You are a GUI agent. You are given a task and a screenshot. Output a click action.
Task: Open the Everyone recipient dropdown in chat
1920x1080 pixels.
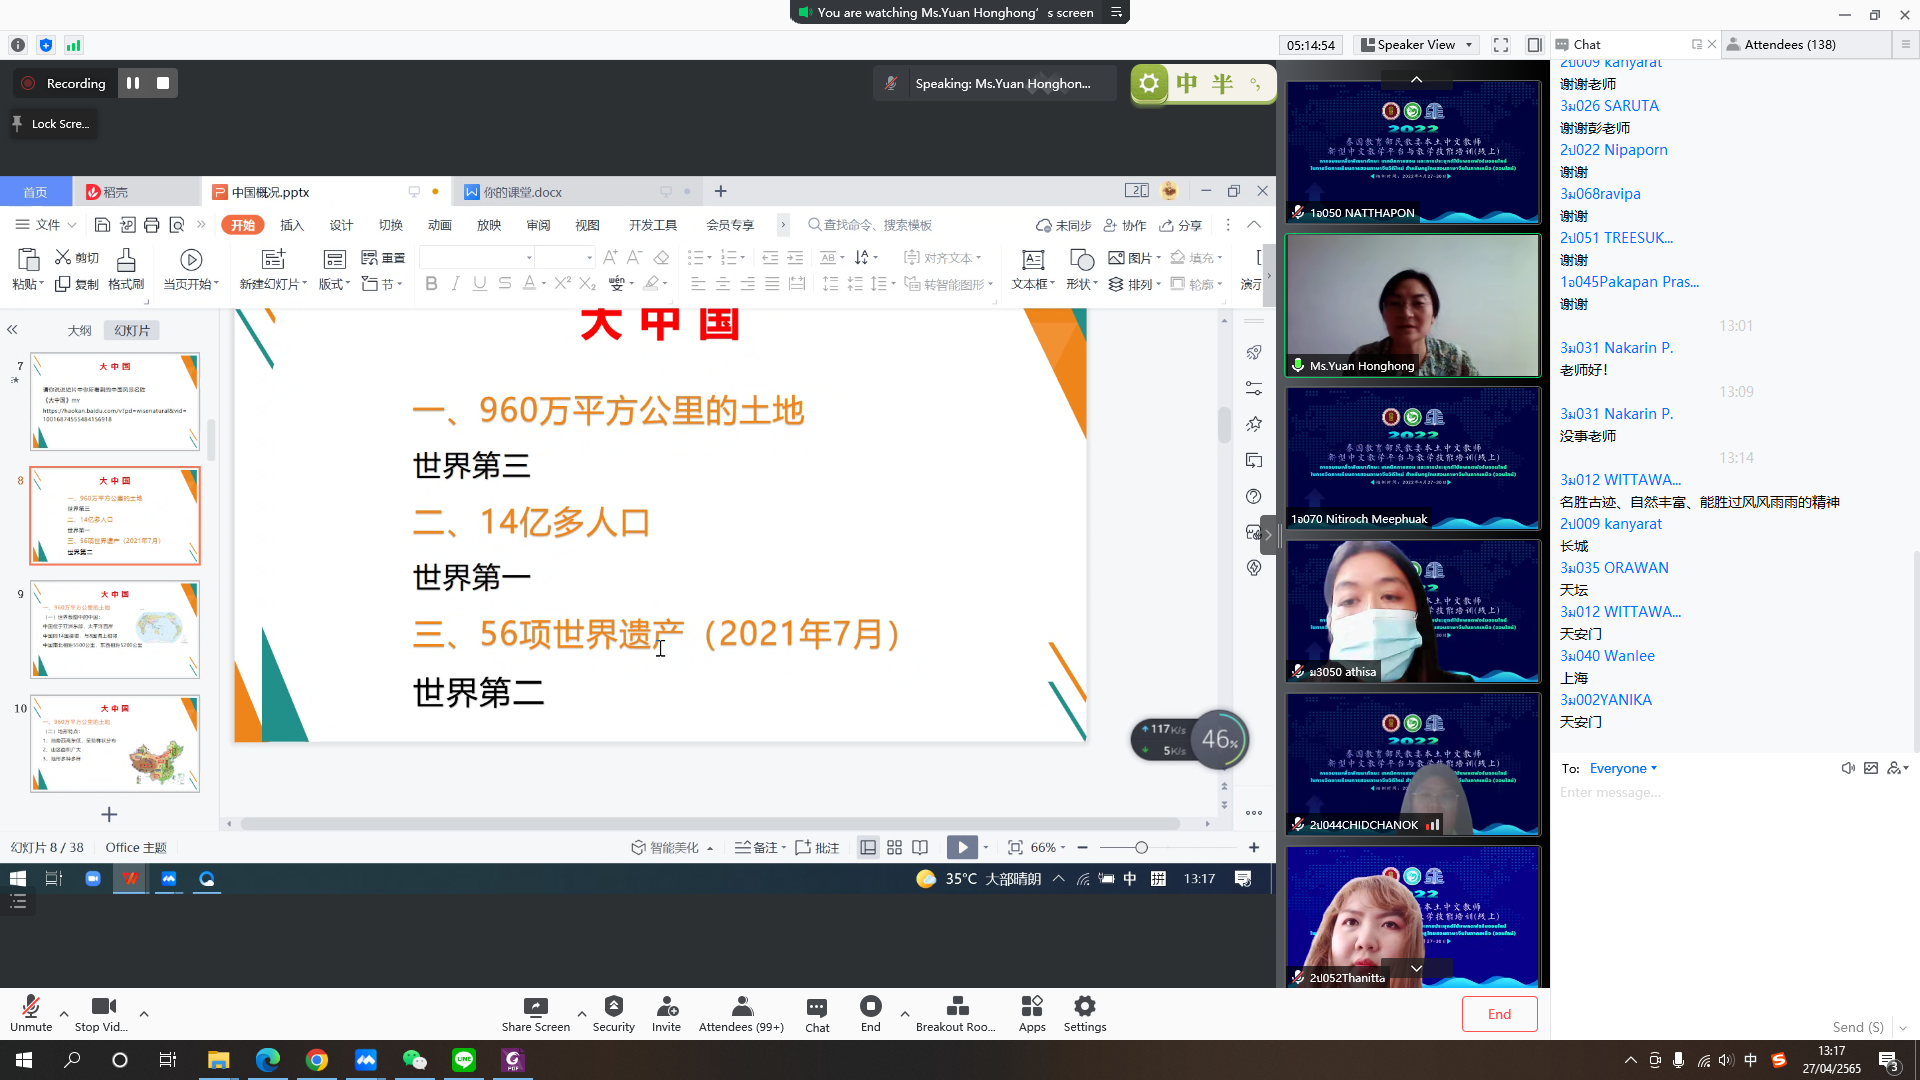coord(1623,768)
